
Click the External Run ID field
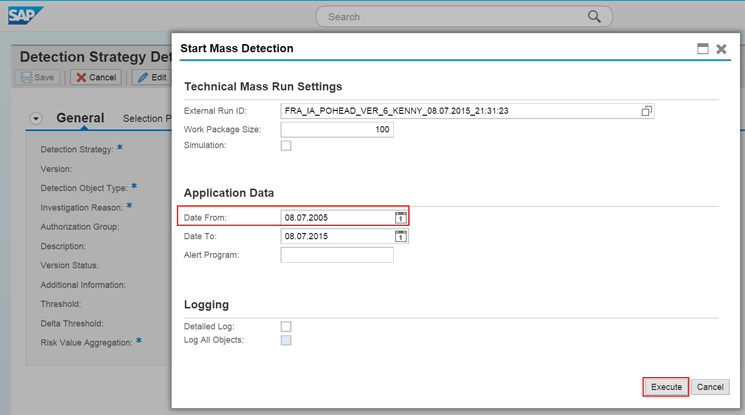[467, 111]
